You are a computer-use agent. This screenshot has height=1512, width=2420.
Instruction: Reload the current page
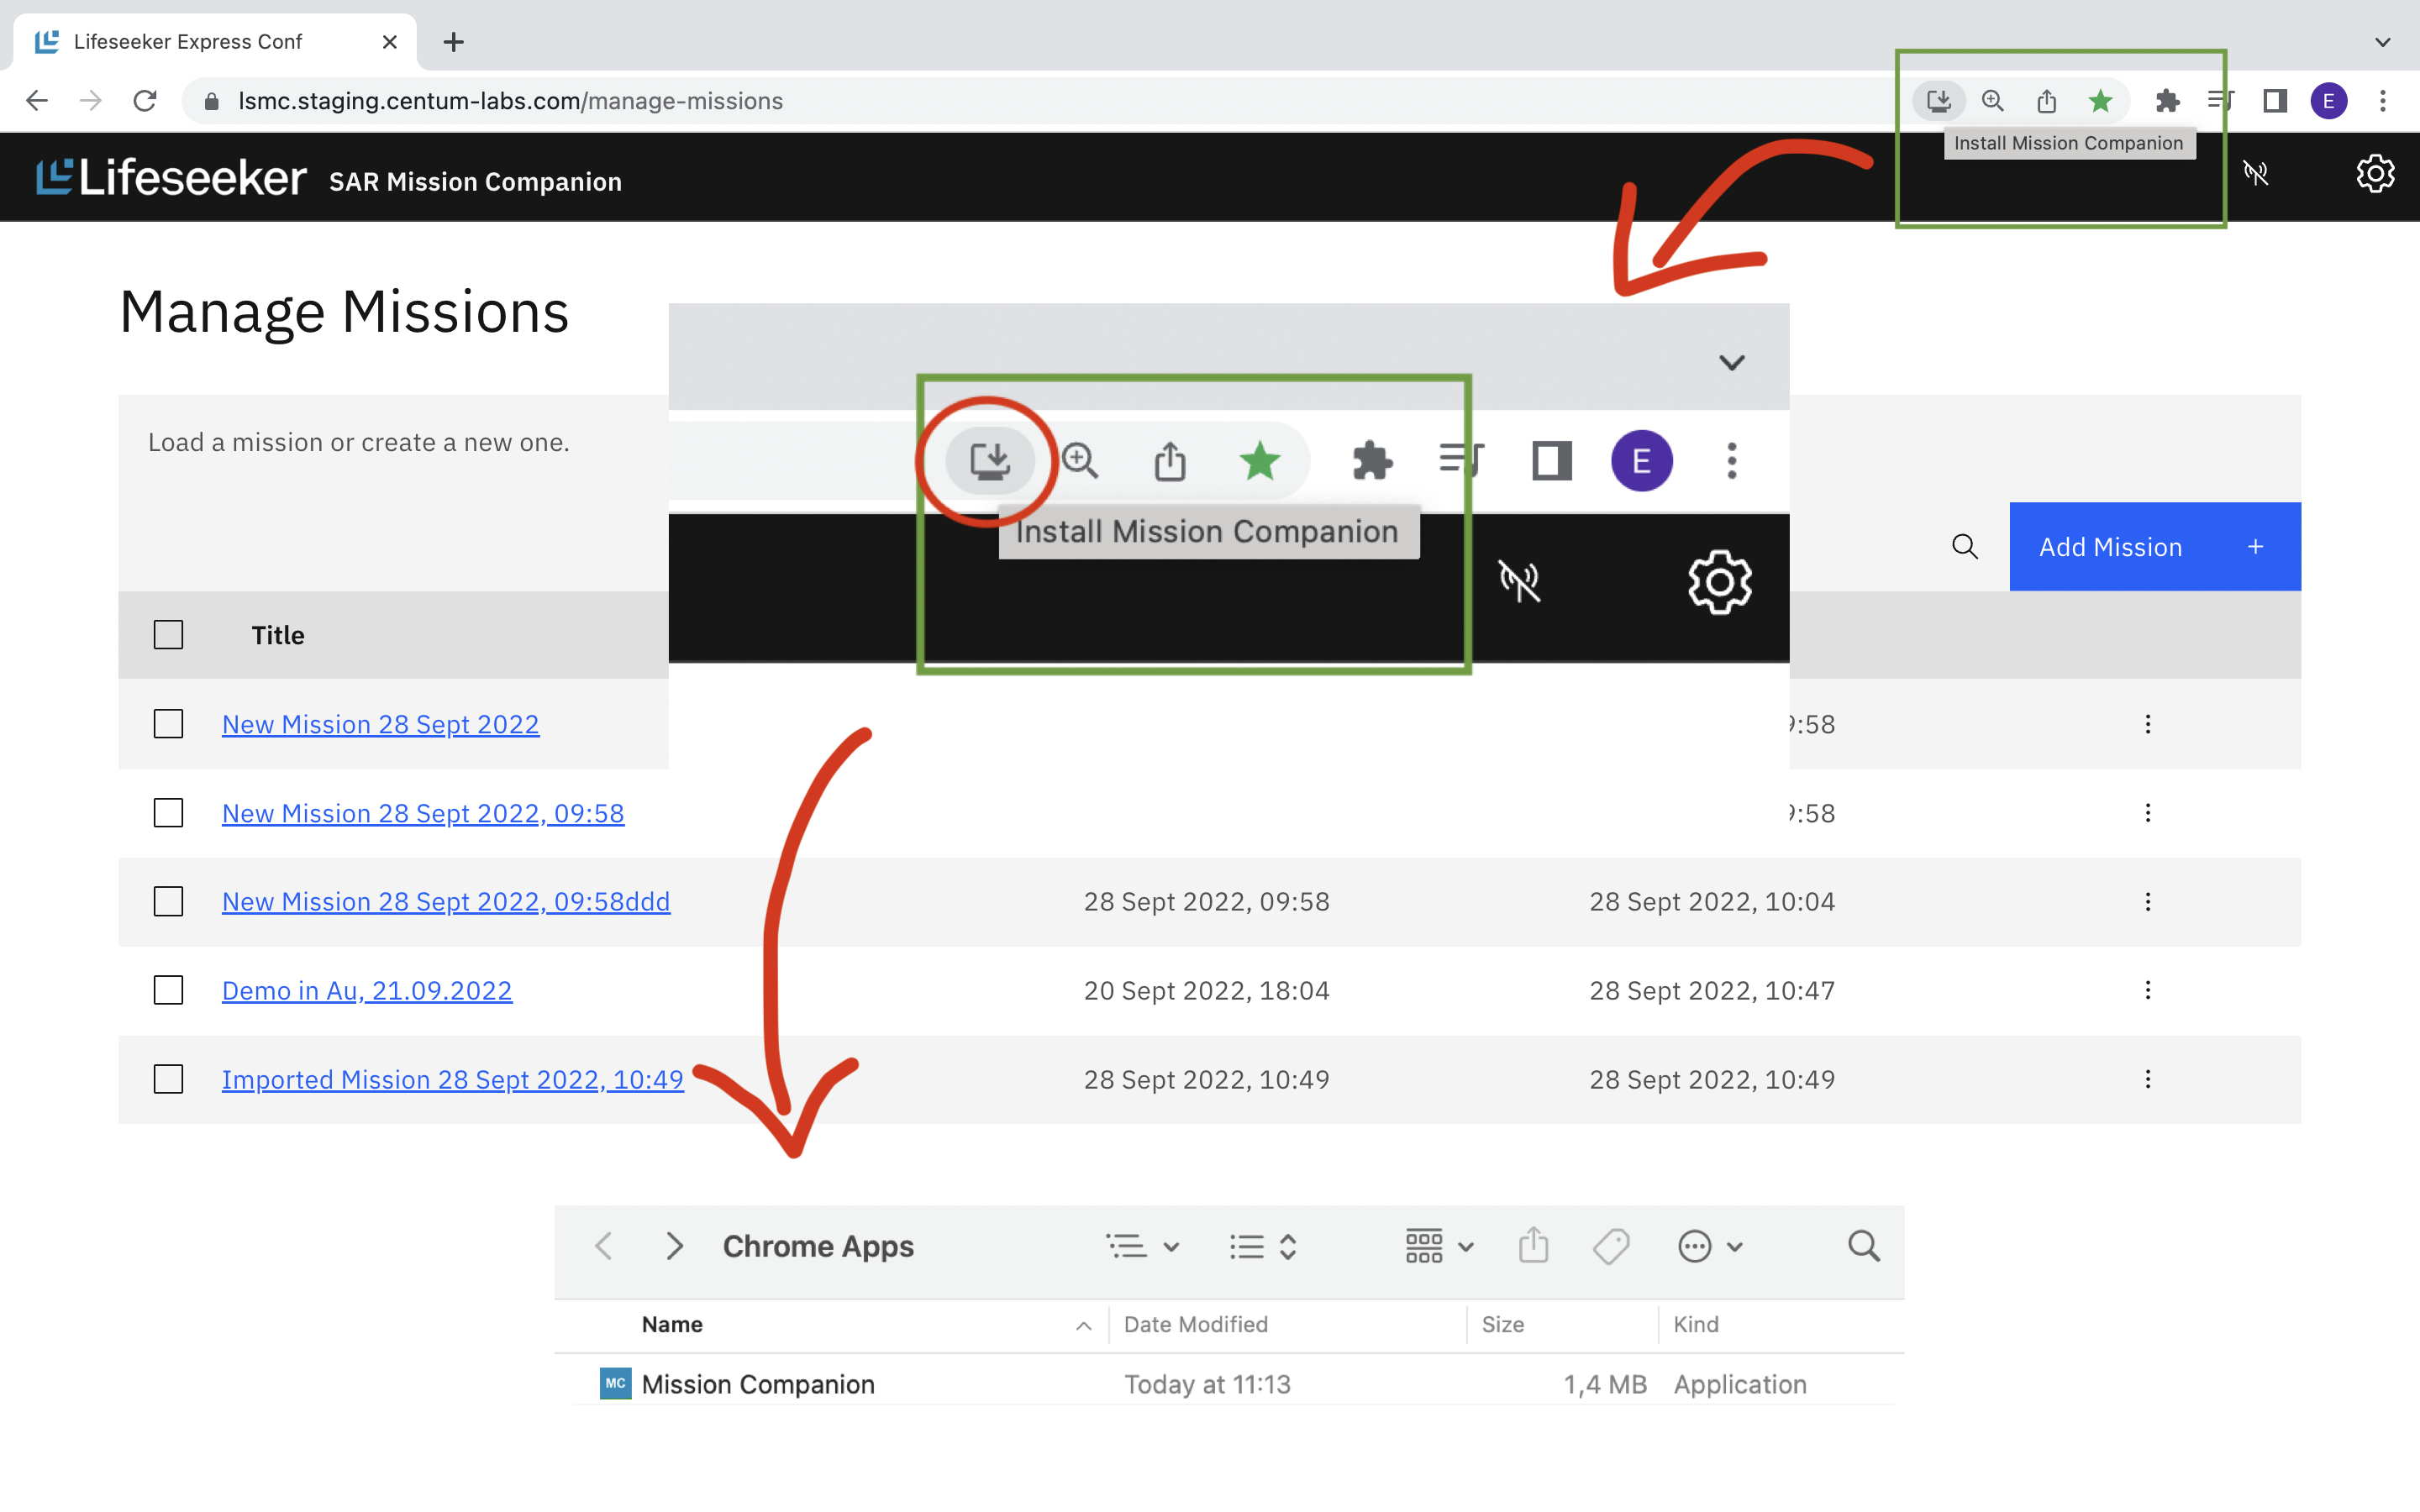coord(145,101)
